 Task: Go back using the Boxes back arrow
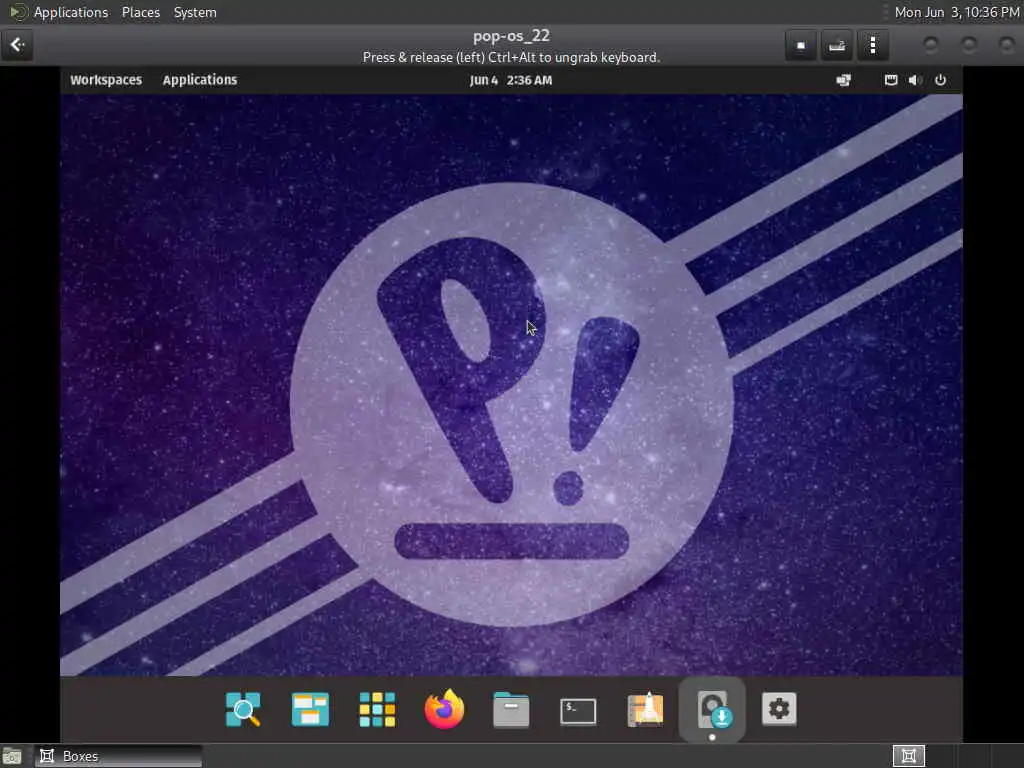(x=17, y=45)
